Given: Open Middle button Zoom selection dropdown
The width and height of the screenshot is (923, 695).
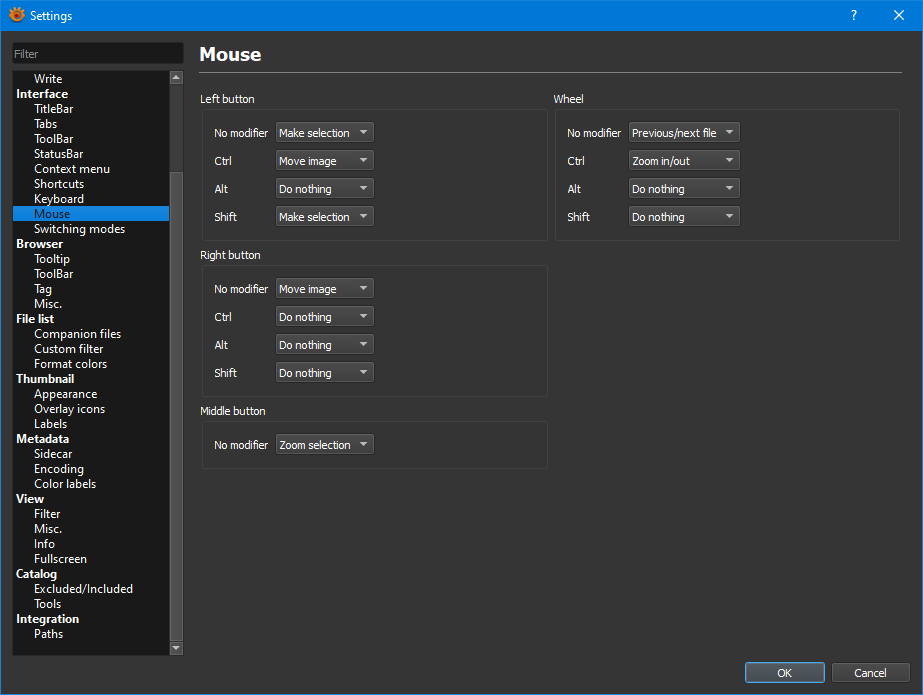Looking at the screenshot, I should click(324, 445).
